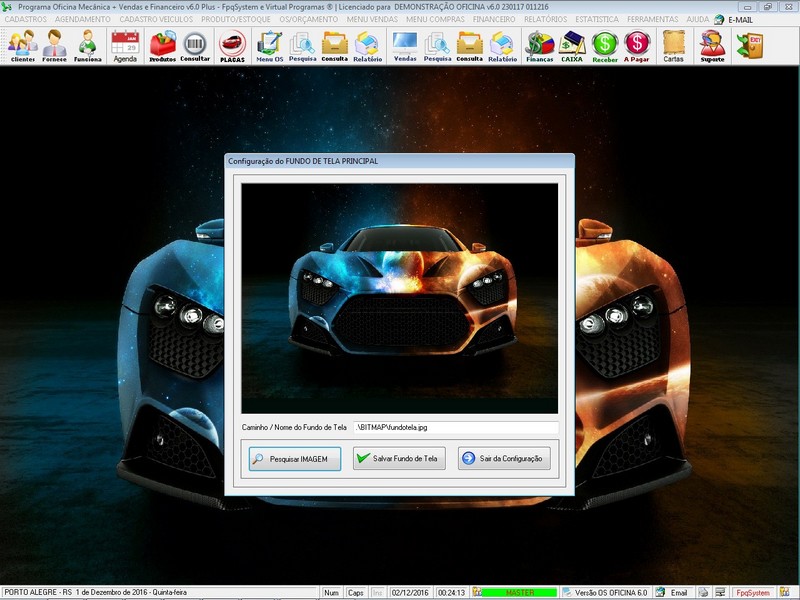Click the E-MAIL label in menu bar
Screen dimensions: 800x600
point(740,20)
